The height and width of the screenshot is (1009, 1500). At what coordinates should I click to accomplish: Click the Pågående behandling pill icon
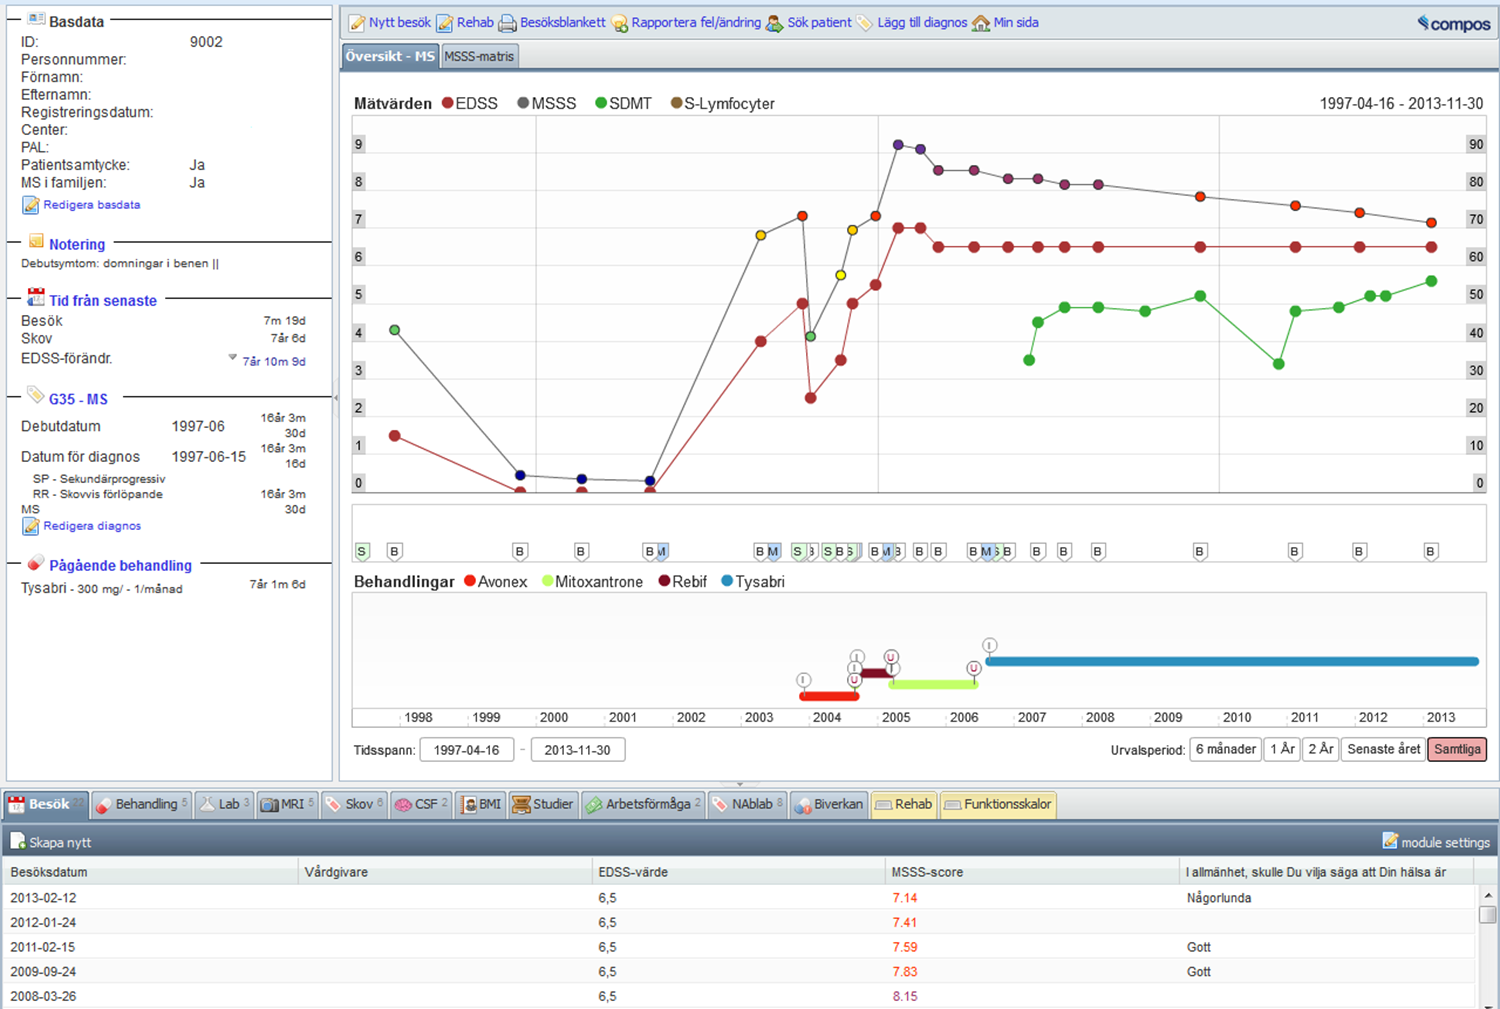[x=36, y=562]
